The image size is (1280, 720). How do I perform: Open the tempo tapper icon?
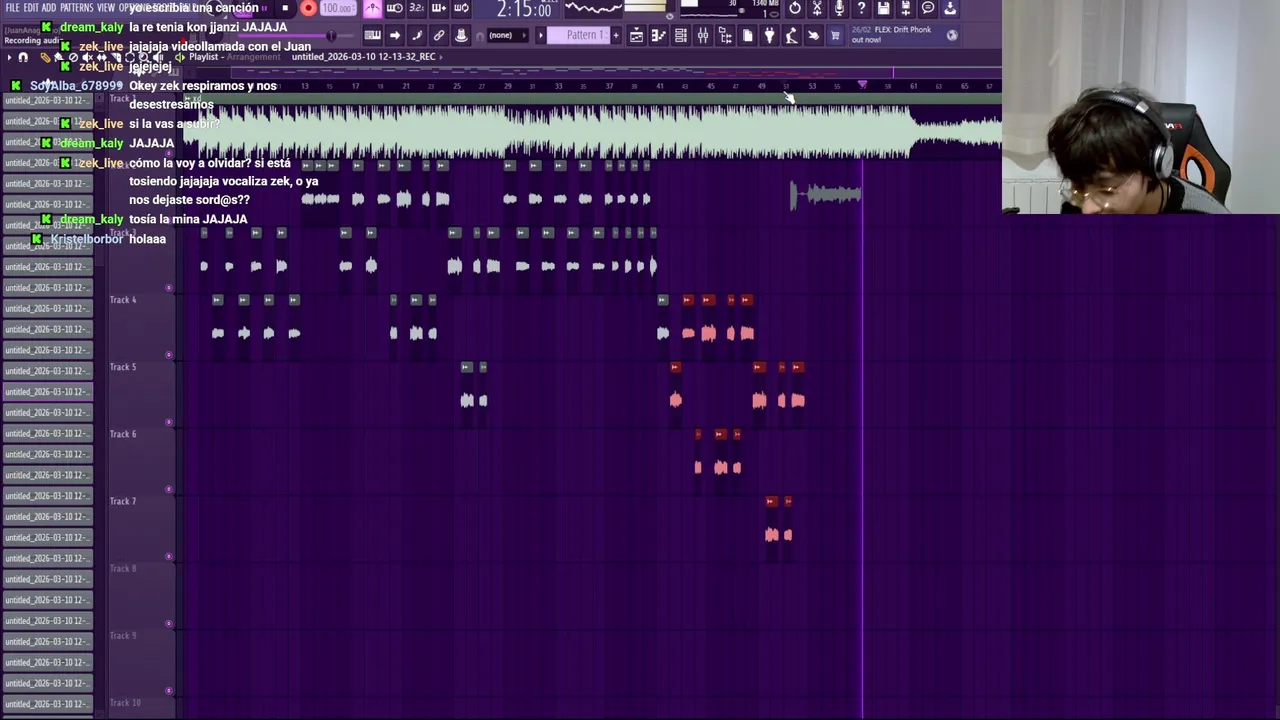791,36
